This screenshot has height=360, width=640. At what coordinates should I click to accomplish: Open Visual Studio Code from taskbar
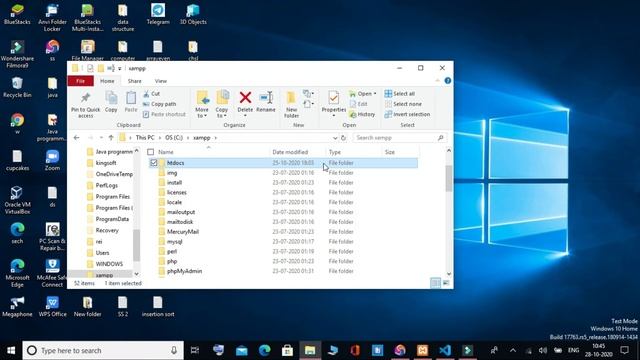click(445, 350)
